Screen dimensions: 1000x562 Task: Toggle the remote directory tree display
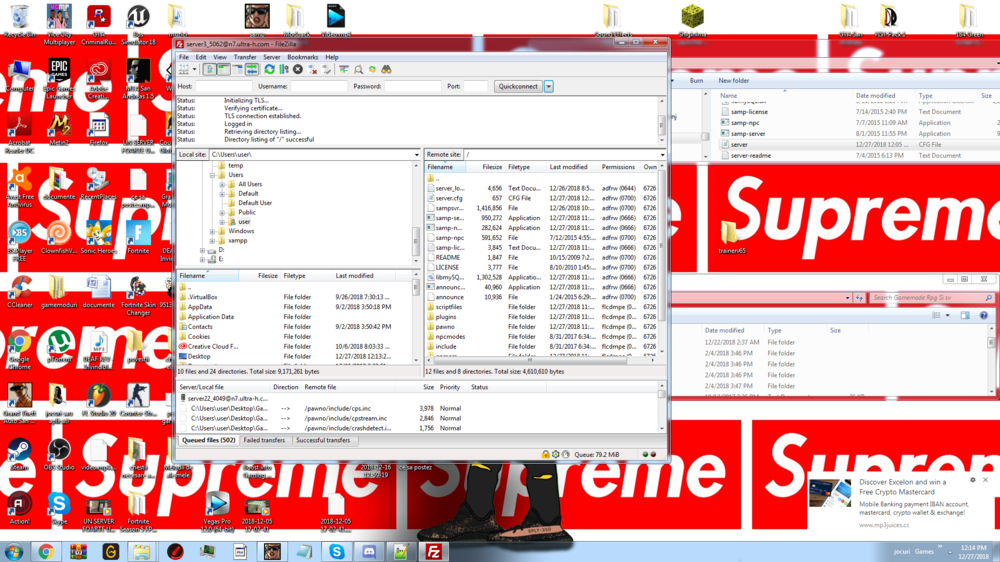click(238, 70)
